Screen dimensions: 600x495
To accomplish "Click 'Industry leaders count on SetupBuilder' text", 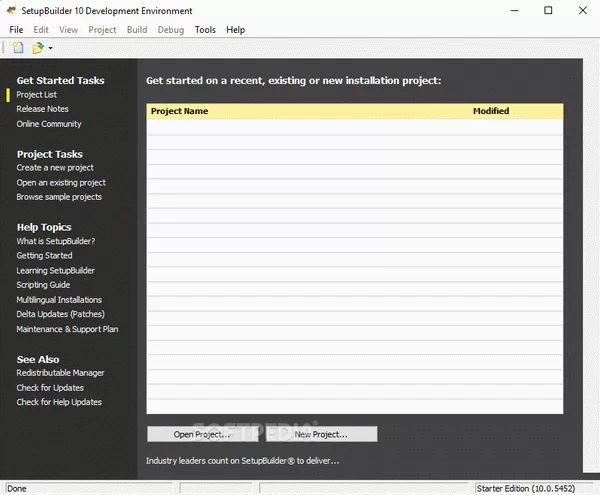I will tap(242, 461).
